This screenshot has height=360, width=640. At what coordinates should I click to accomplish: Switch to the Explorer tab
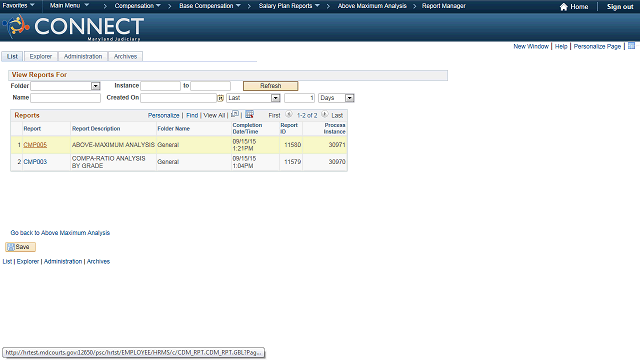[x=41, y=56]
